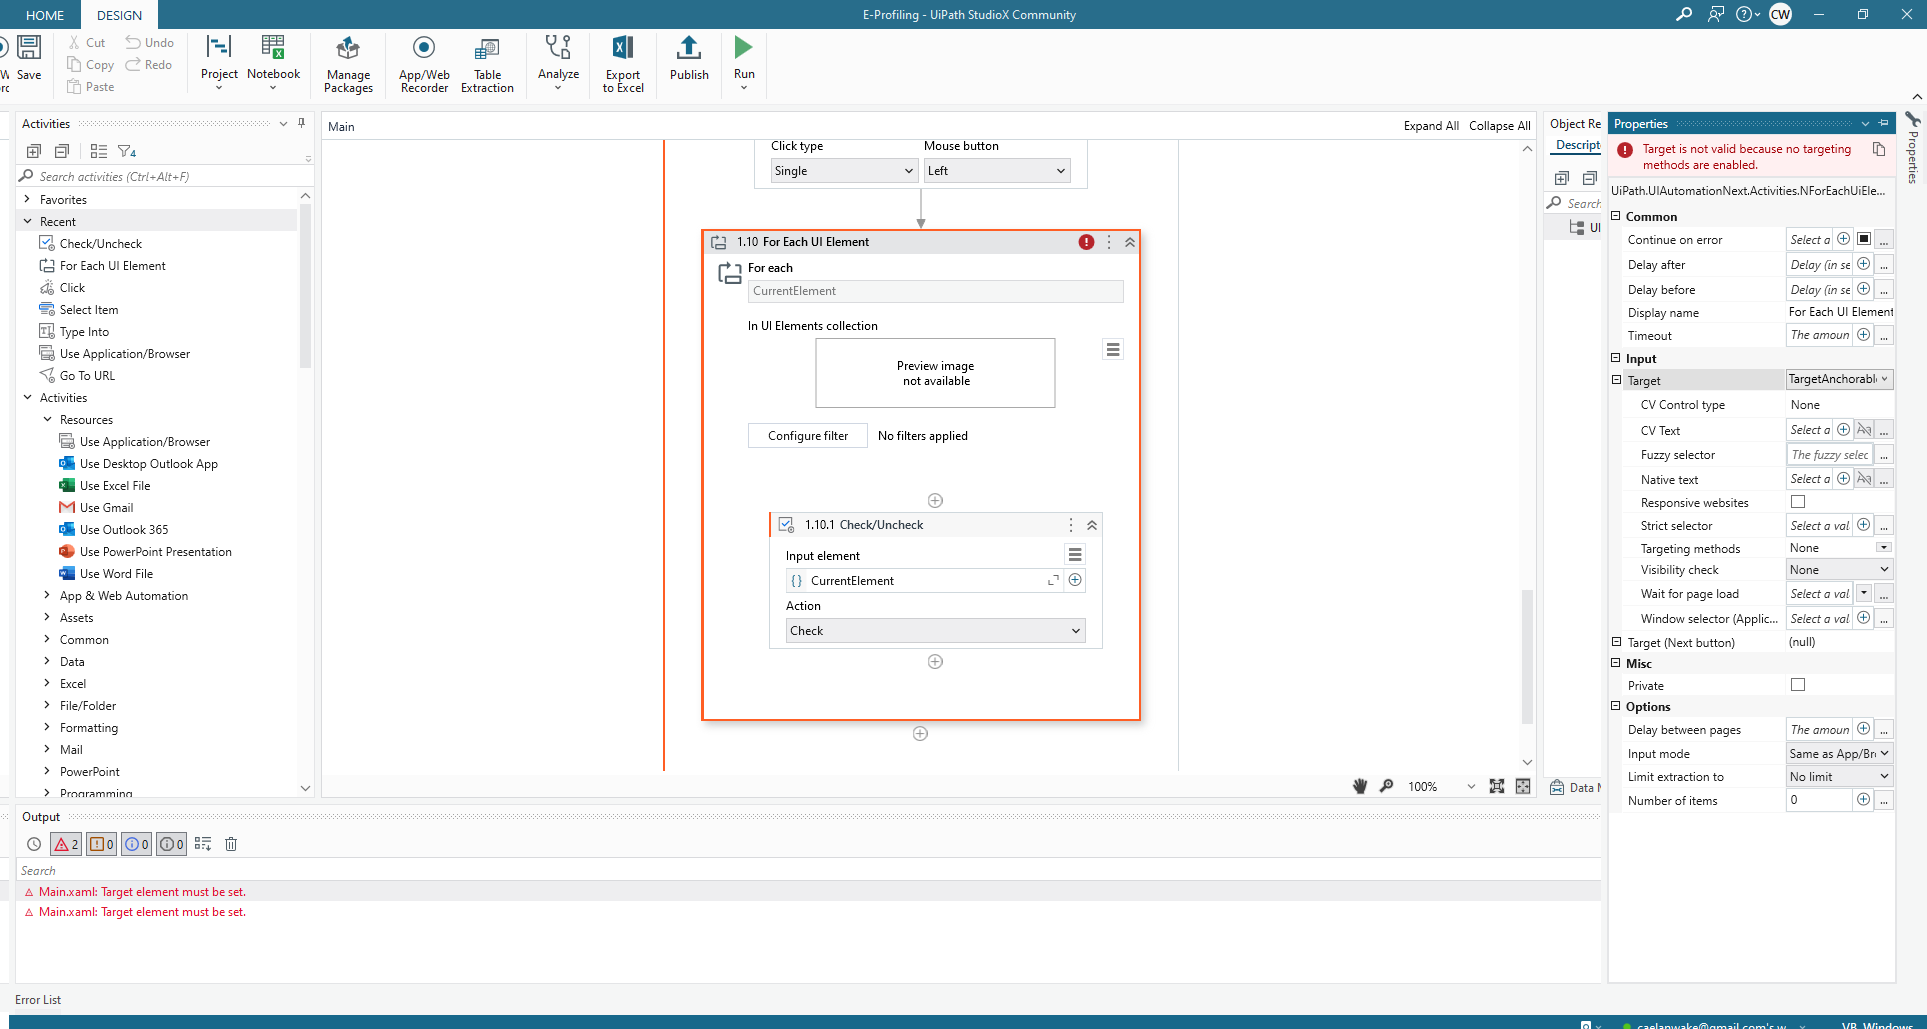Open the Action dropdown set to Check
1927x1029 pixels.
point(934,630)
